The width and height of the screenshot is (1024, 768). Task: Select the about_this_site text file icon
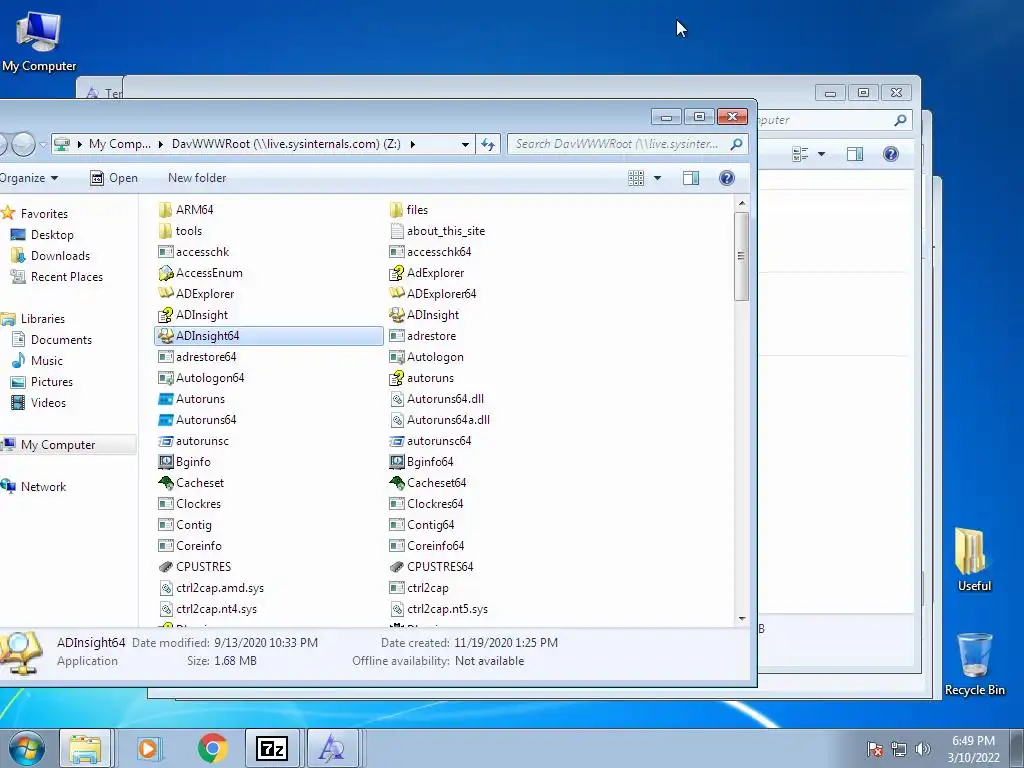pyautogui.click(x=396, y=231)
